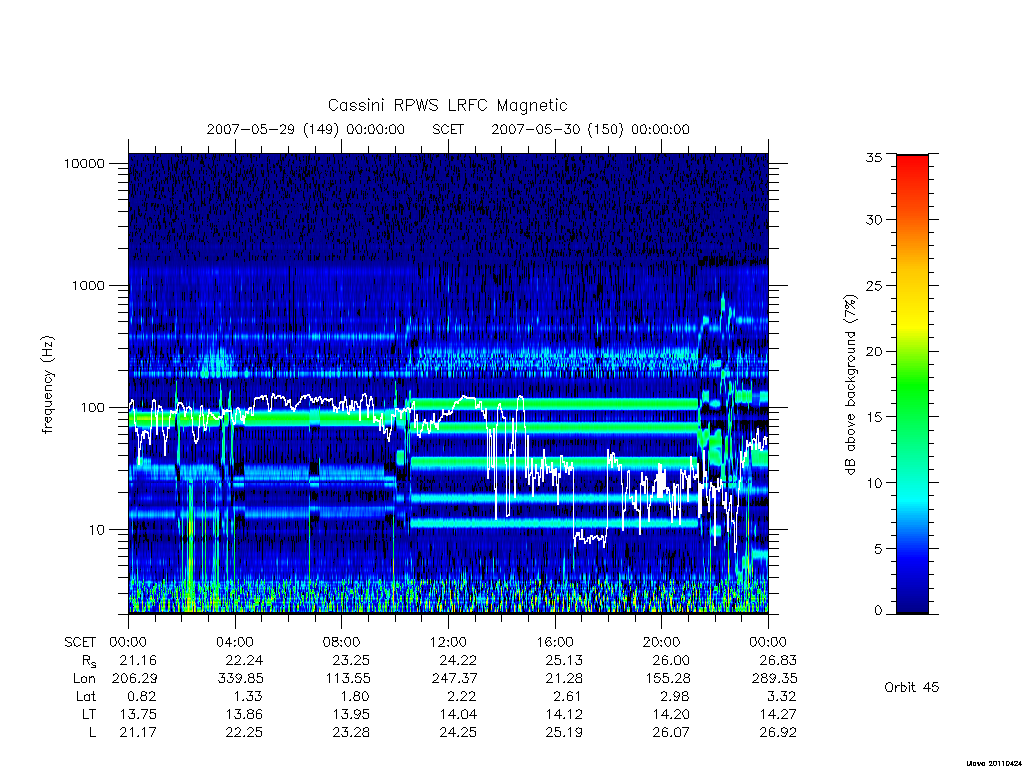
Task: Click the 16:00 time axis label
Action: pos(554,643)
